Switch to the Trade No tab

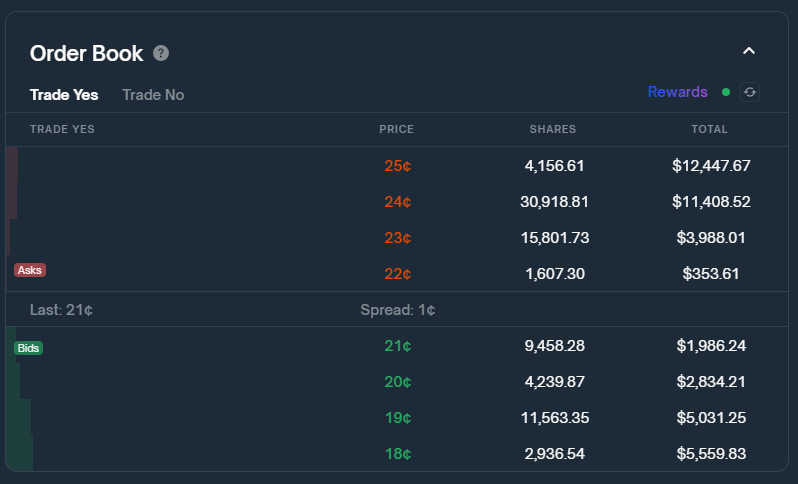[153, 95]
